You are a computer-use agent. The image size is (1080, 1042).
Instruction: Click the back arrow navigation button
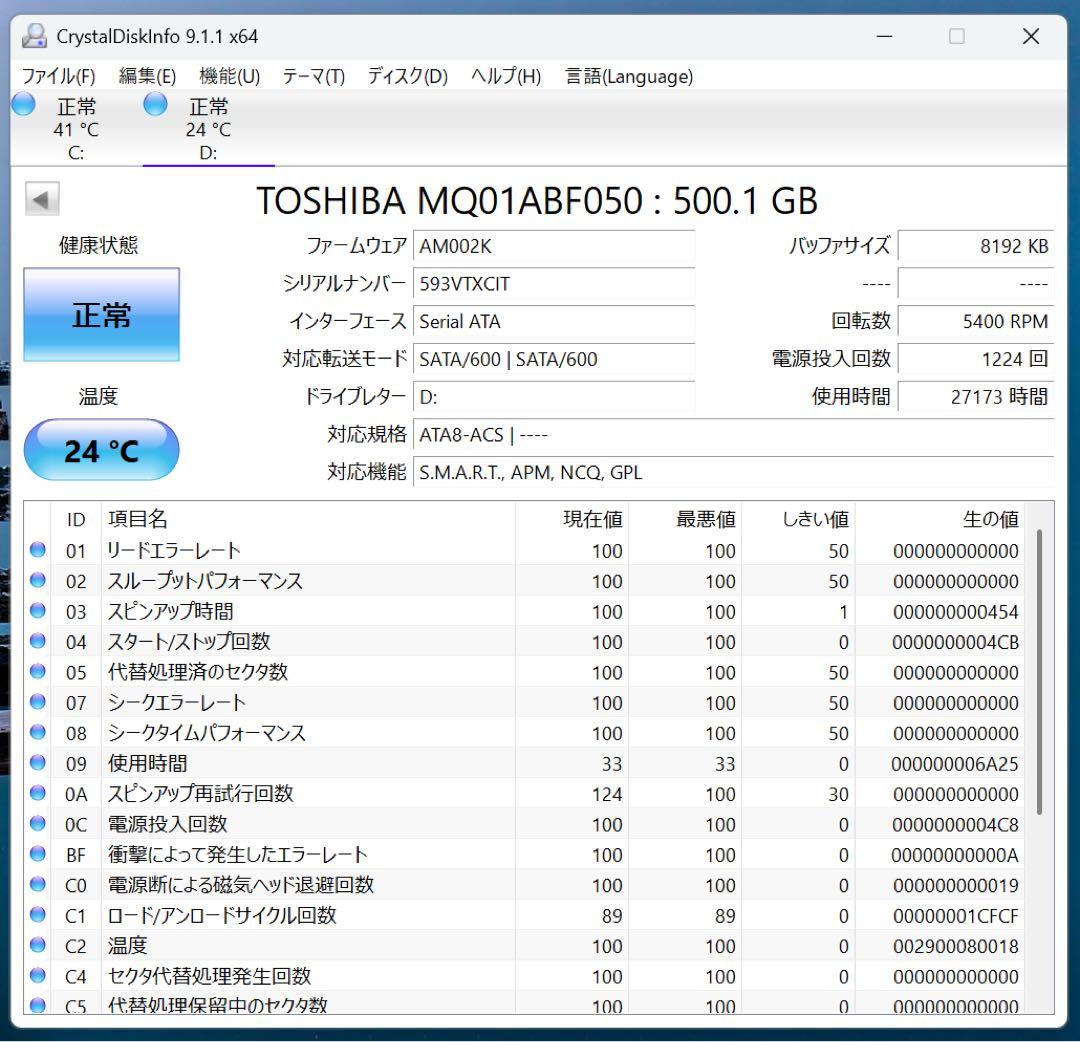pos(40,197)
